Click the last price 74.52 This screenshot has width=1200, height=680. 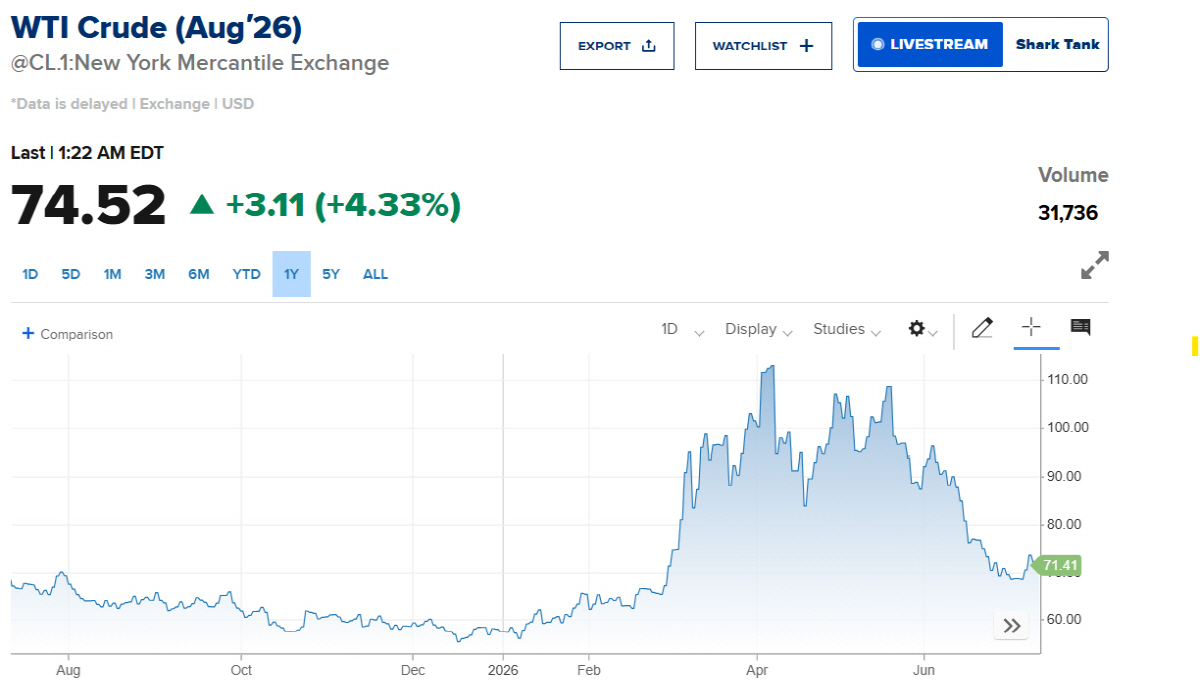[x=88, y=205]
